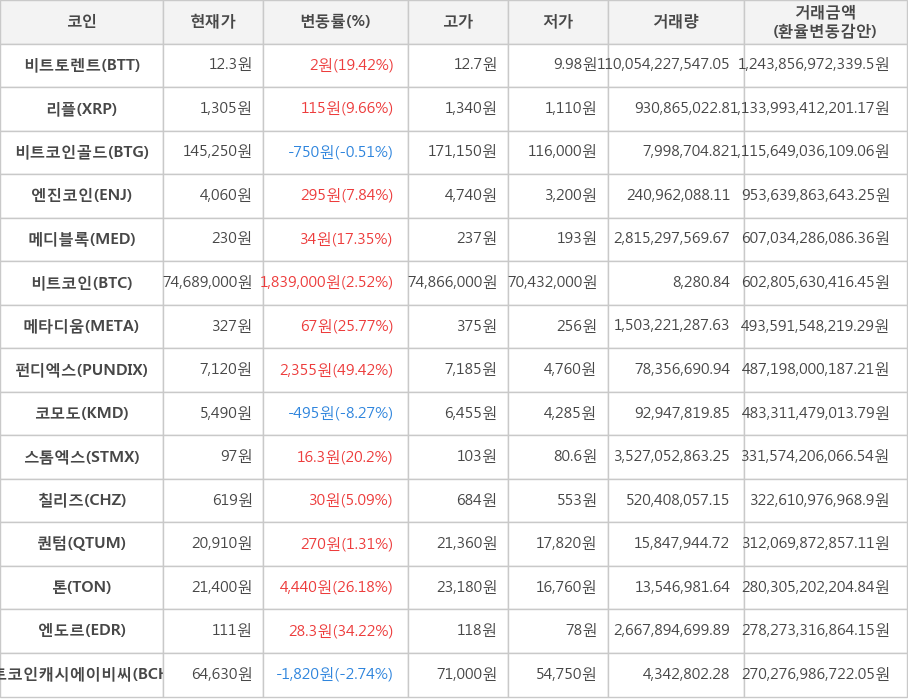Open the 메타디움(META) coin entry

click(x=82, y=326)
